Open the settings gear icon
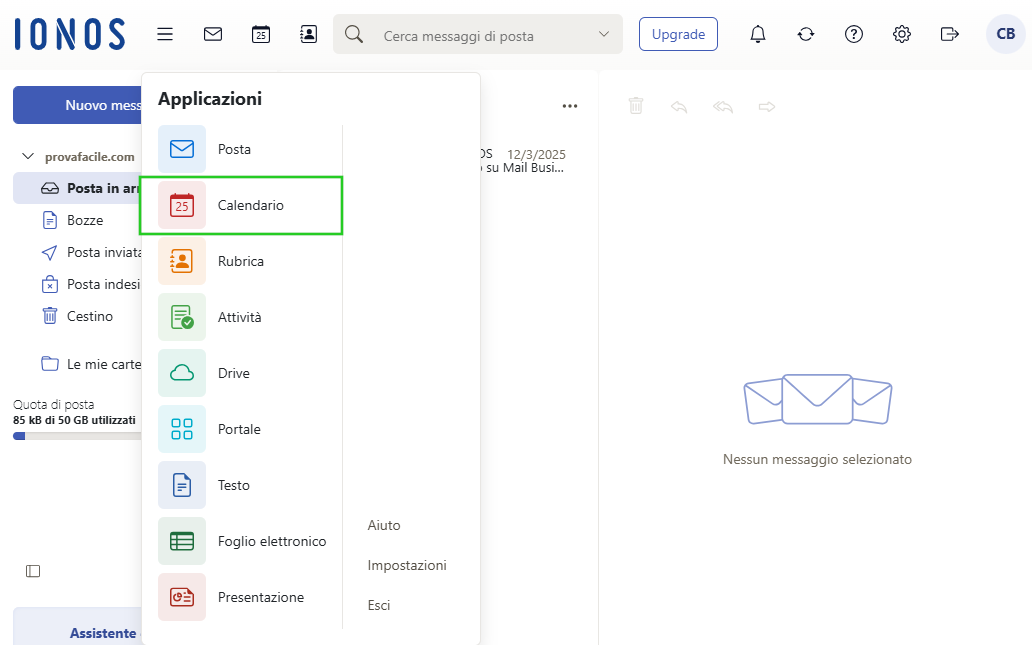This screenshot has height=645, width=1032. 902,34
